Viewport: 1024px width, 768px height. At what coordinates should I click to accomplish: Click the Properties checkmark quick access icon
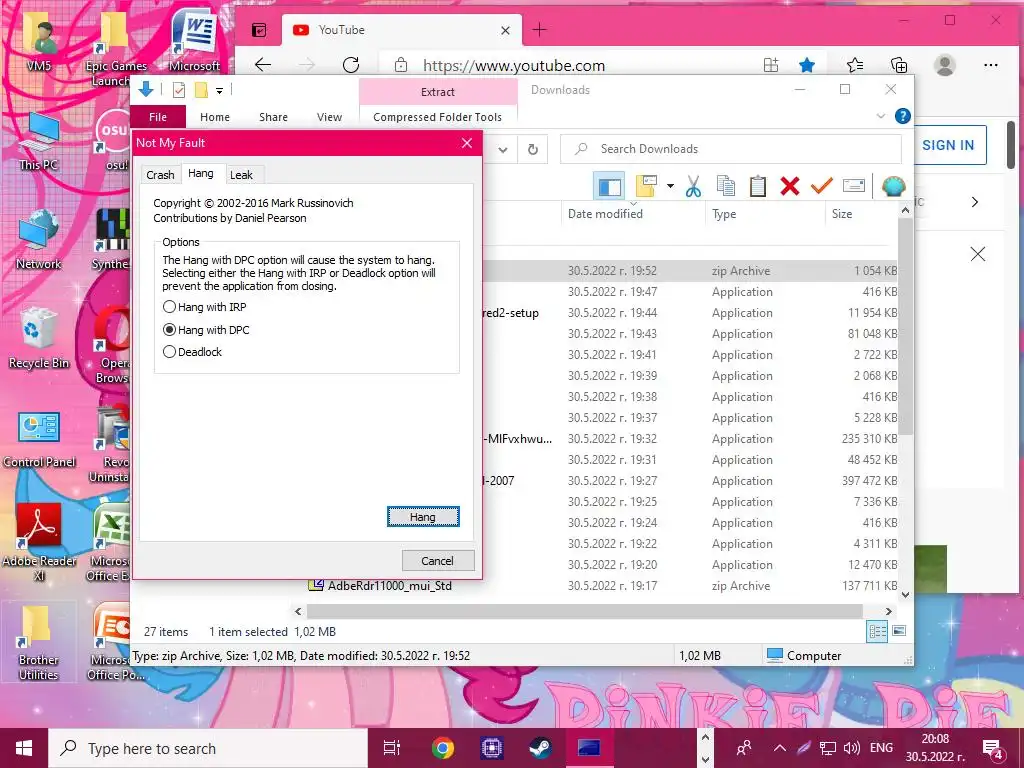tap(179, 90)
